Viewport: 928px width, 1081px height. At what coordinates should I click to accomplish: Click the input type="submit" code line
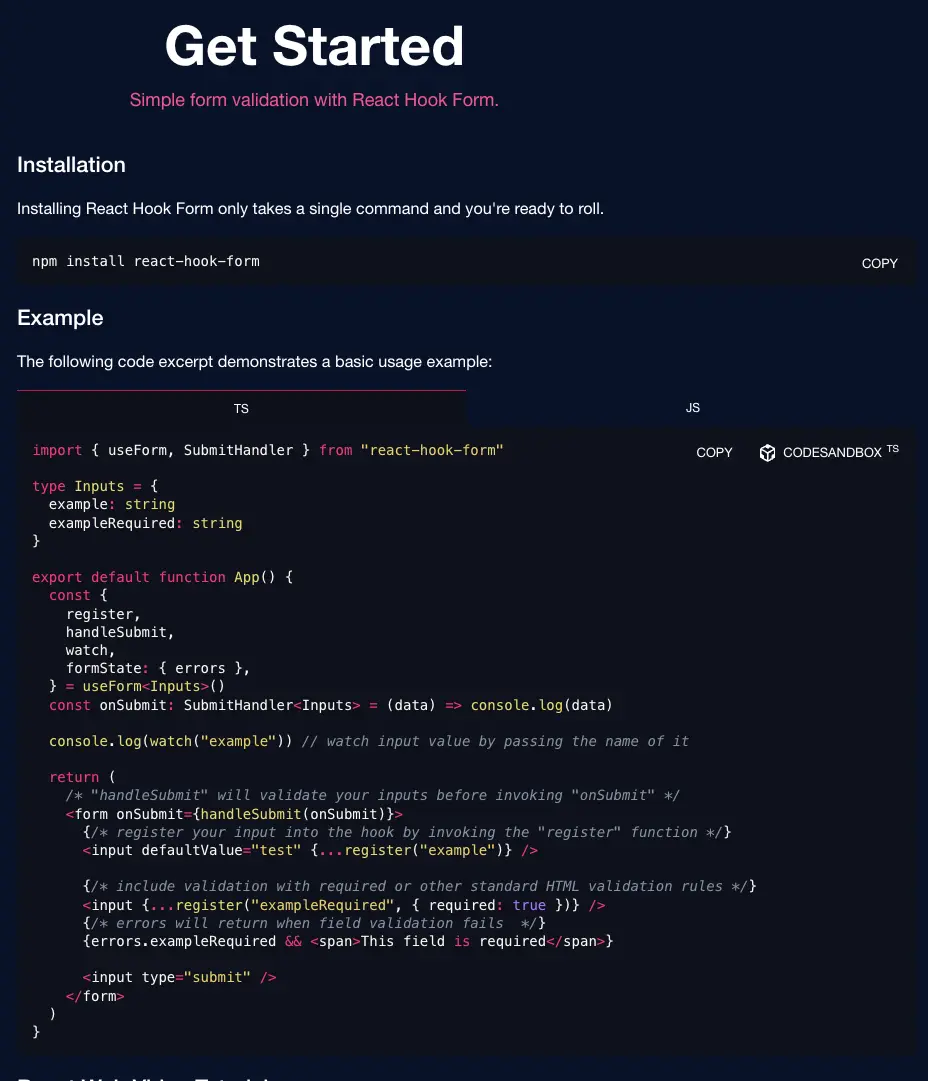point(180,977)
